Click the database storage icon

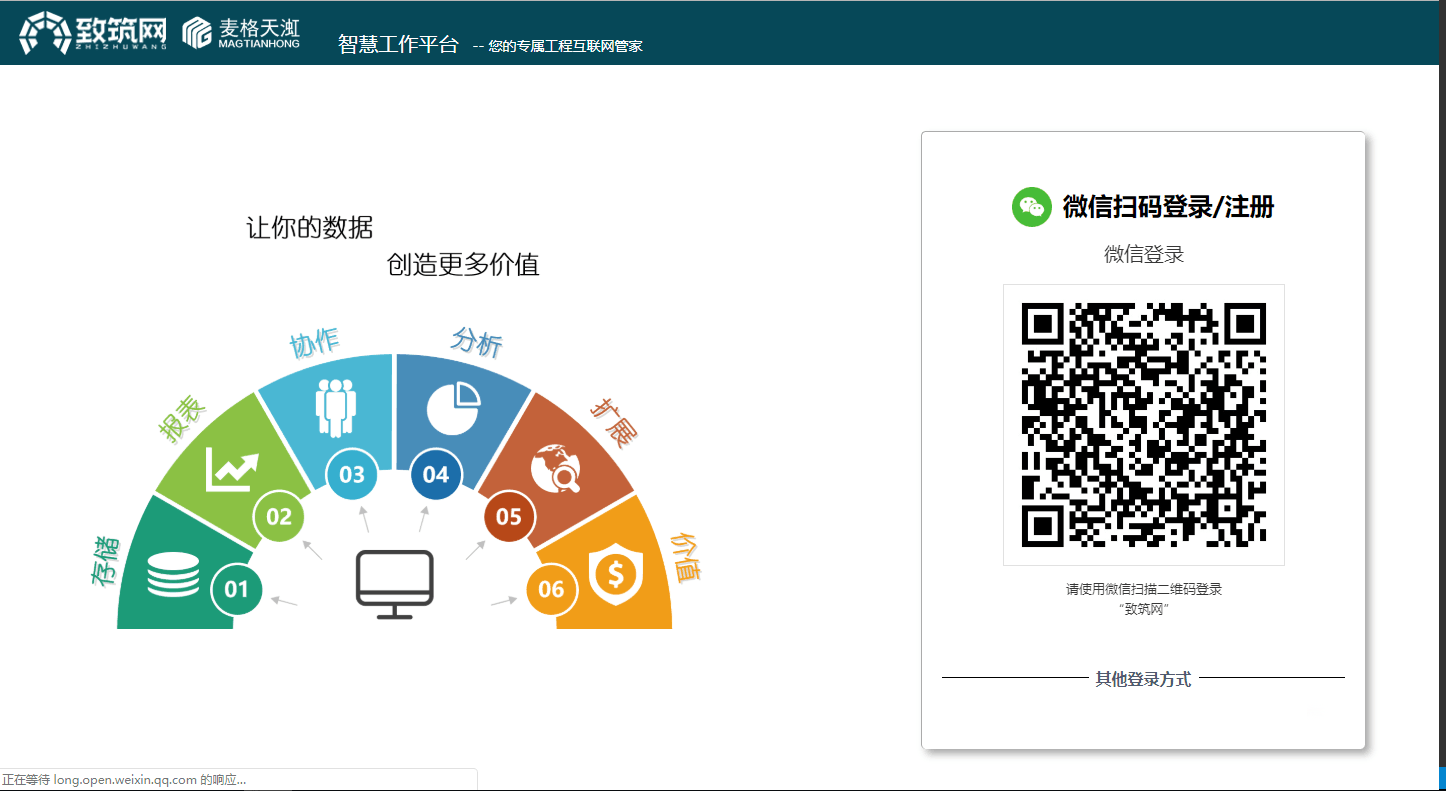tap(174, 575)
